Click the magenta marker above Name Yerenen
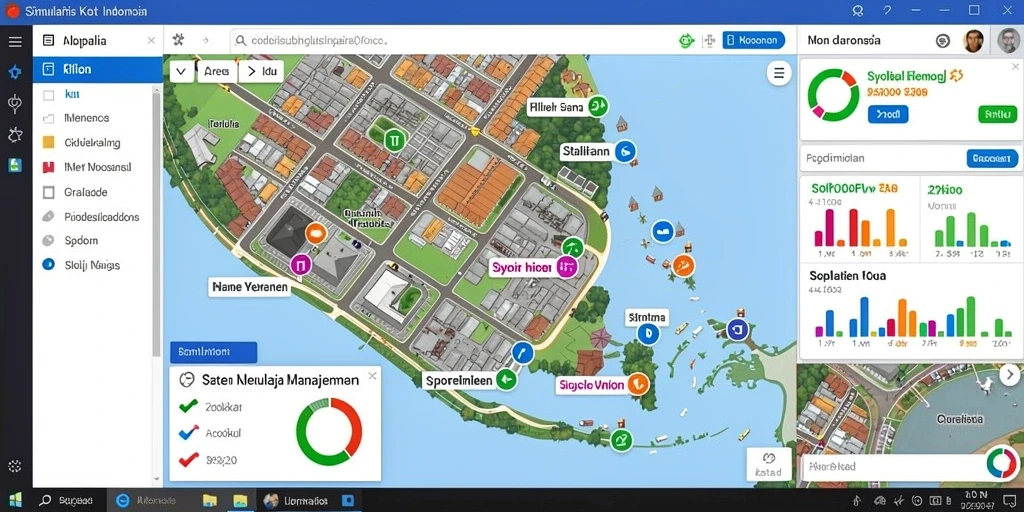This screenshot has width=1024, height=512. pyautogui.click(x=300, y=264)
